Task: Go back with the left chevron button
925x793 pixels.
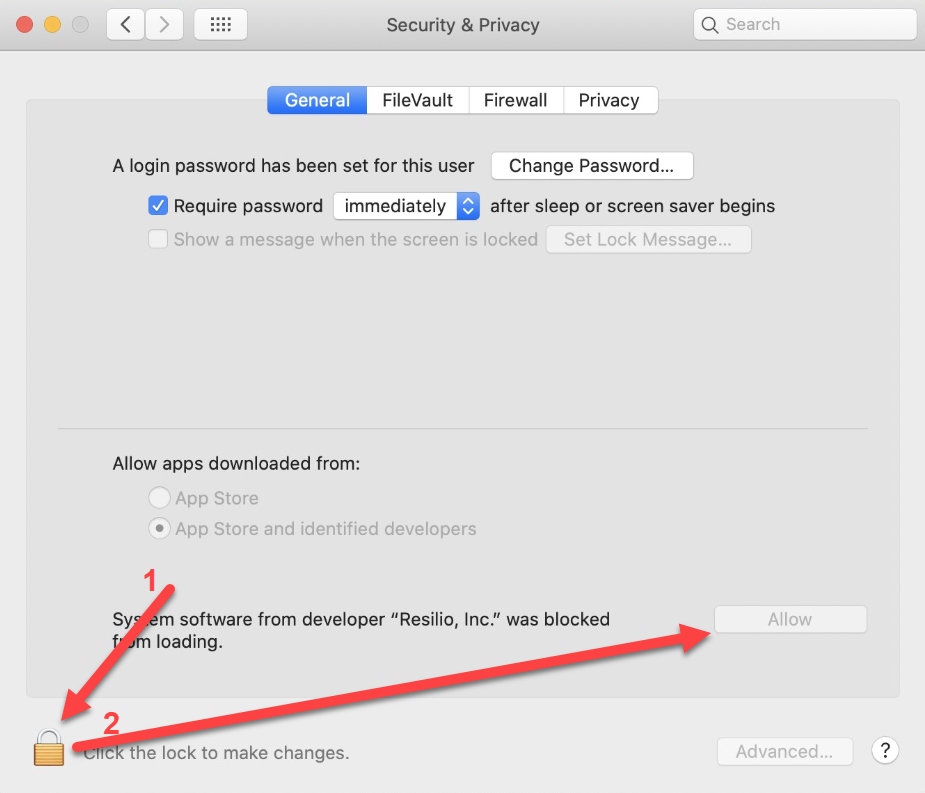Action: pyautogui.click(x=125, y=25)
